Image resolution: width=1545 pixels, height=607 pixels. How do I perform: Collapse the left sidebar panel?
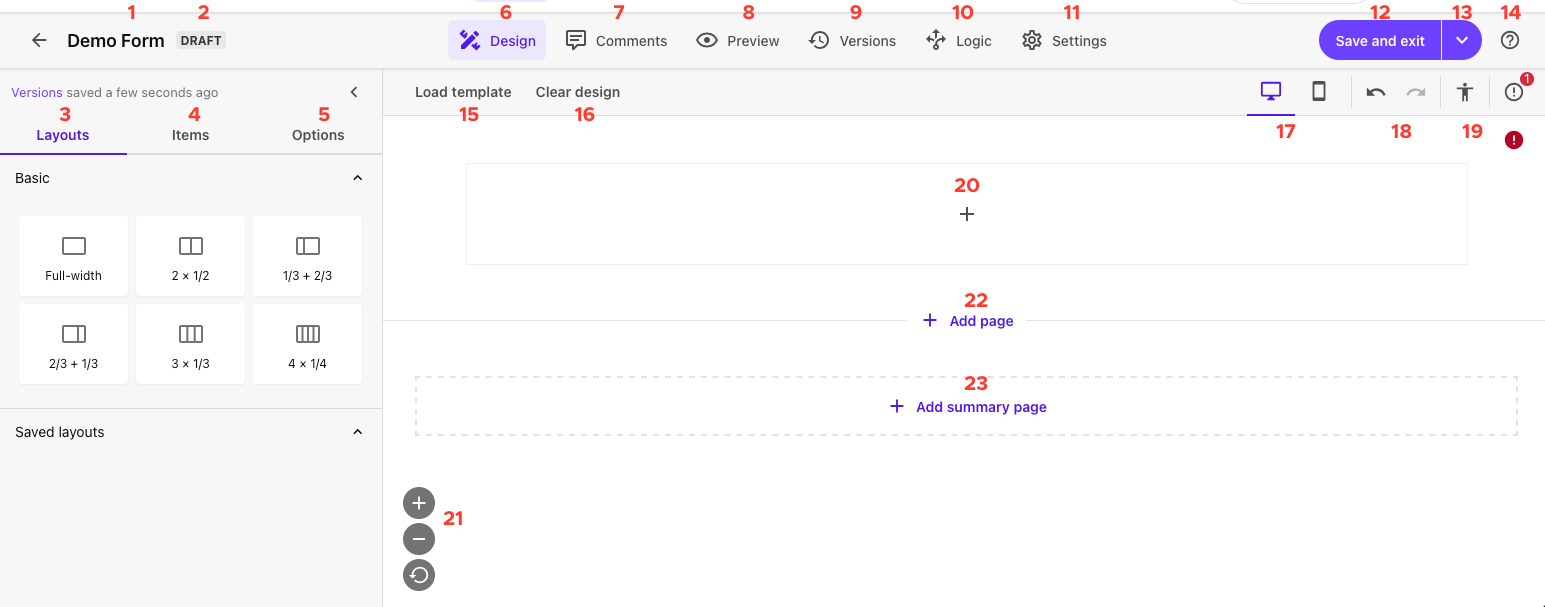coord(354,91)
